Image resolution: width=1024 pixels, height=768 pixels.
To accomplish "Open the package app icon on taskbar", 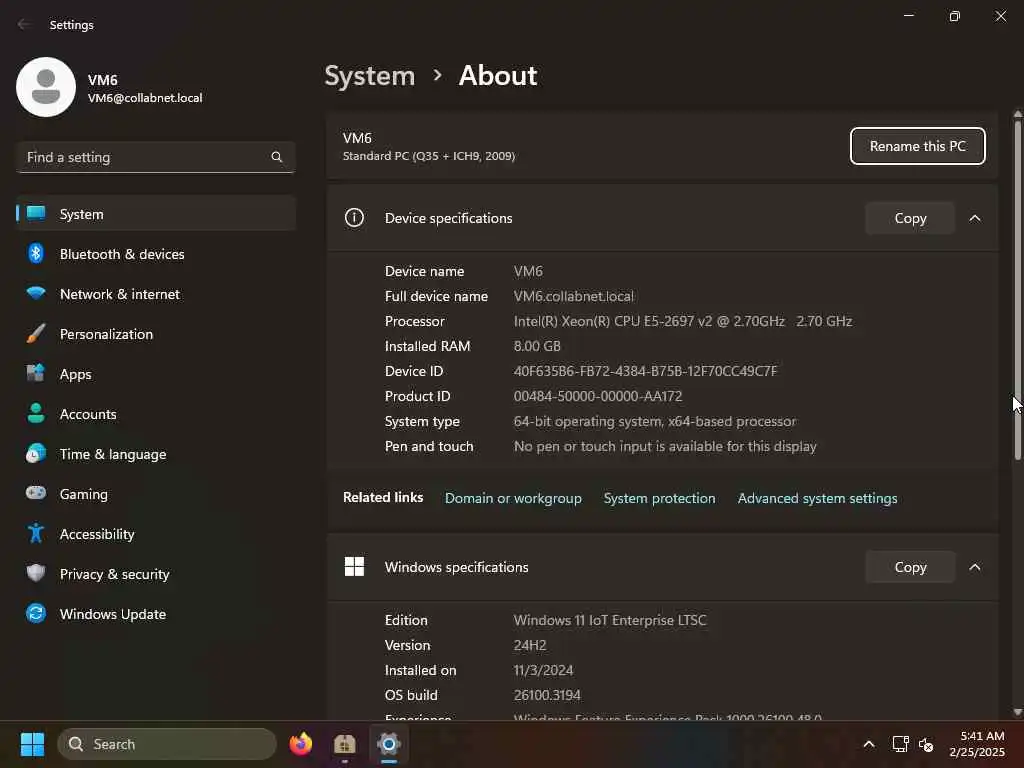I will [344, 744].
